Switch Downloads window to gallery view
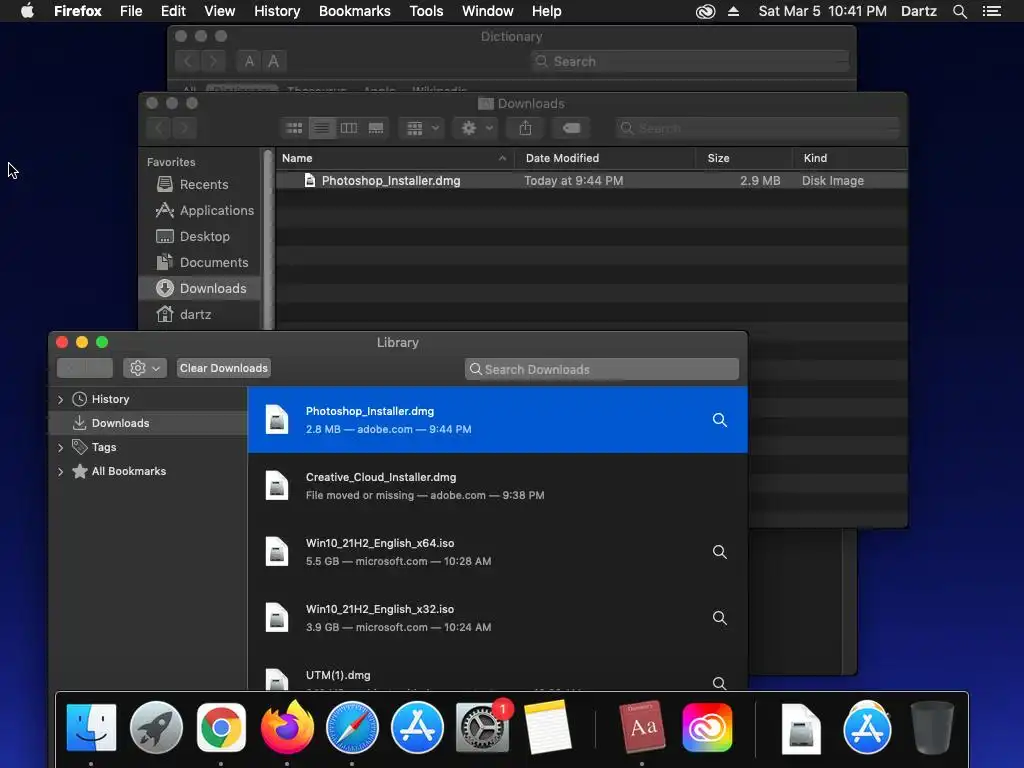Screen dimensions: 1024x768 pos(376,128)
